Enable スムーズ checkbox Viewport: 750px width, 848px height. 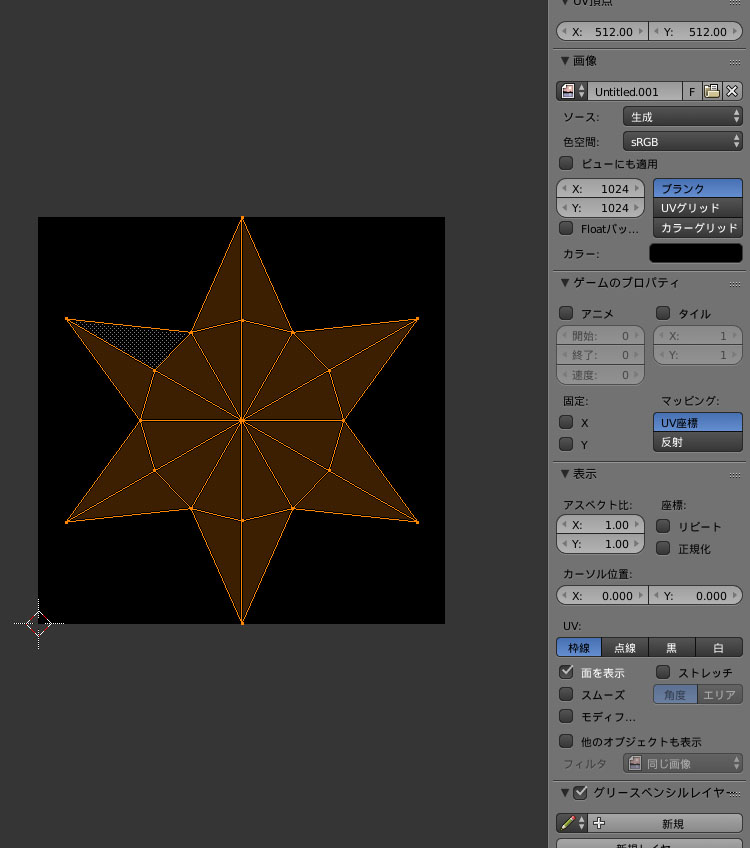[x=566, y=694]
